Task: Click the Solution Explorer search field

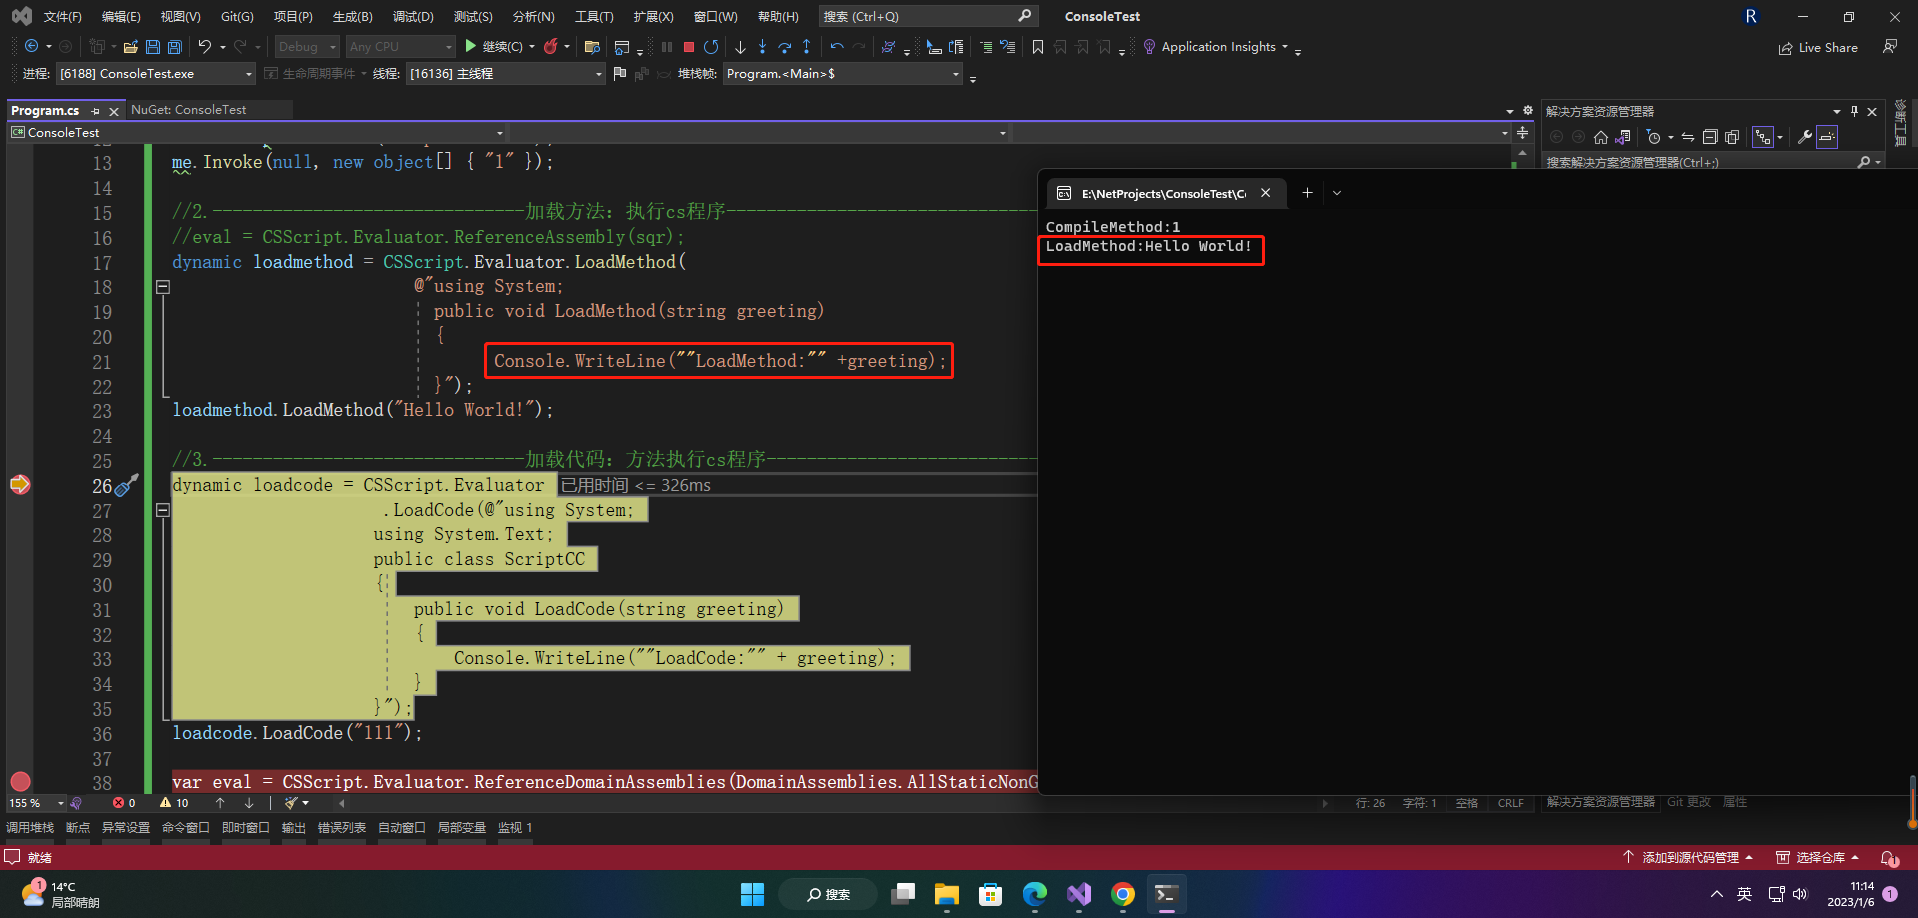Action: (1712, 162)
